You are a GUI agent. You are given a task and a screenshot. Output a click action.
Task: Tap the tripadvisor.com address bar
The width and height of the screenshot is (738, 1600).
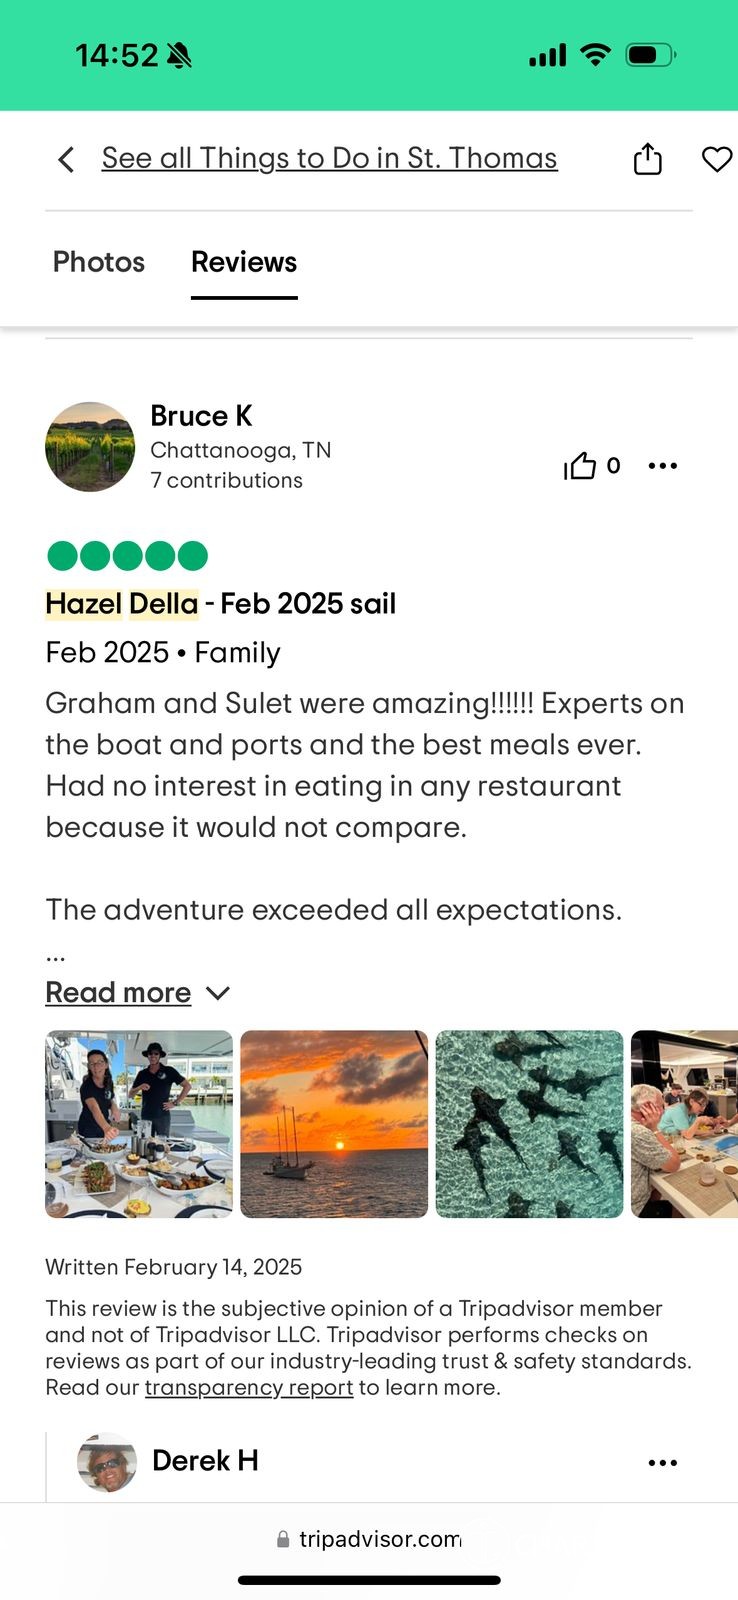coord(379,1540)
